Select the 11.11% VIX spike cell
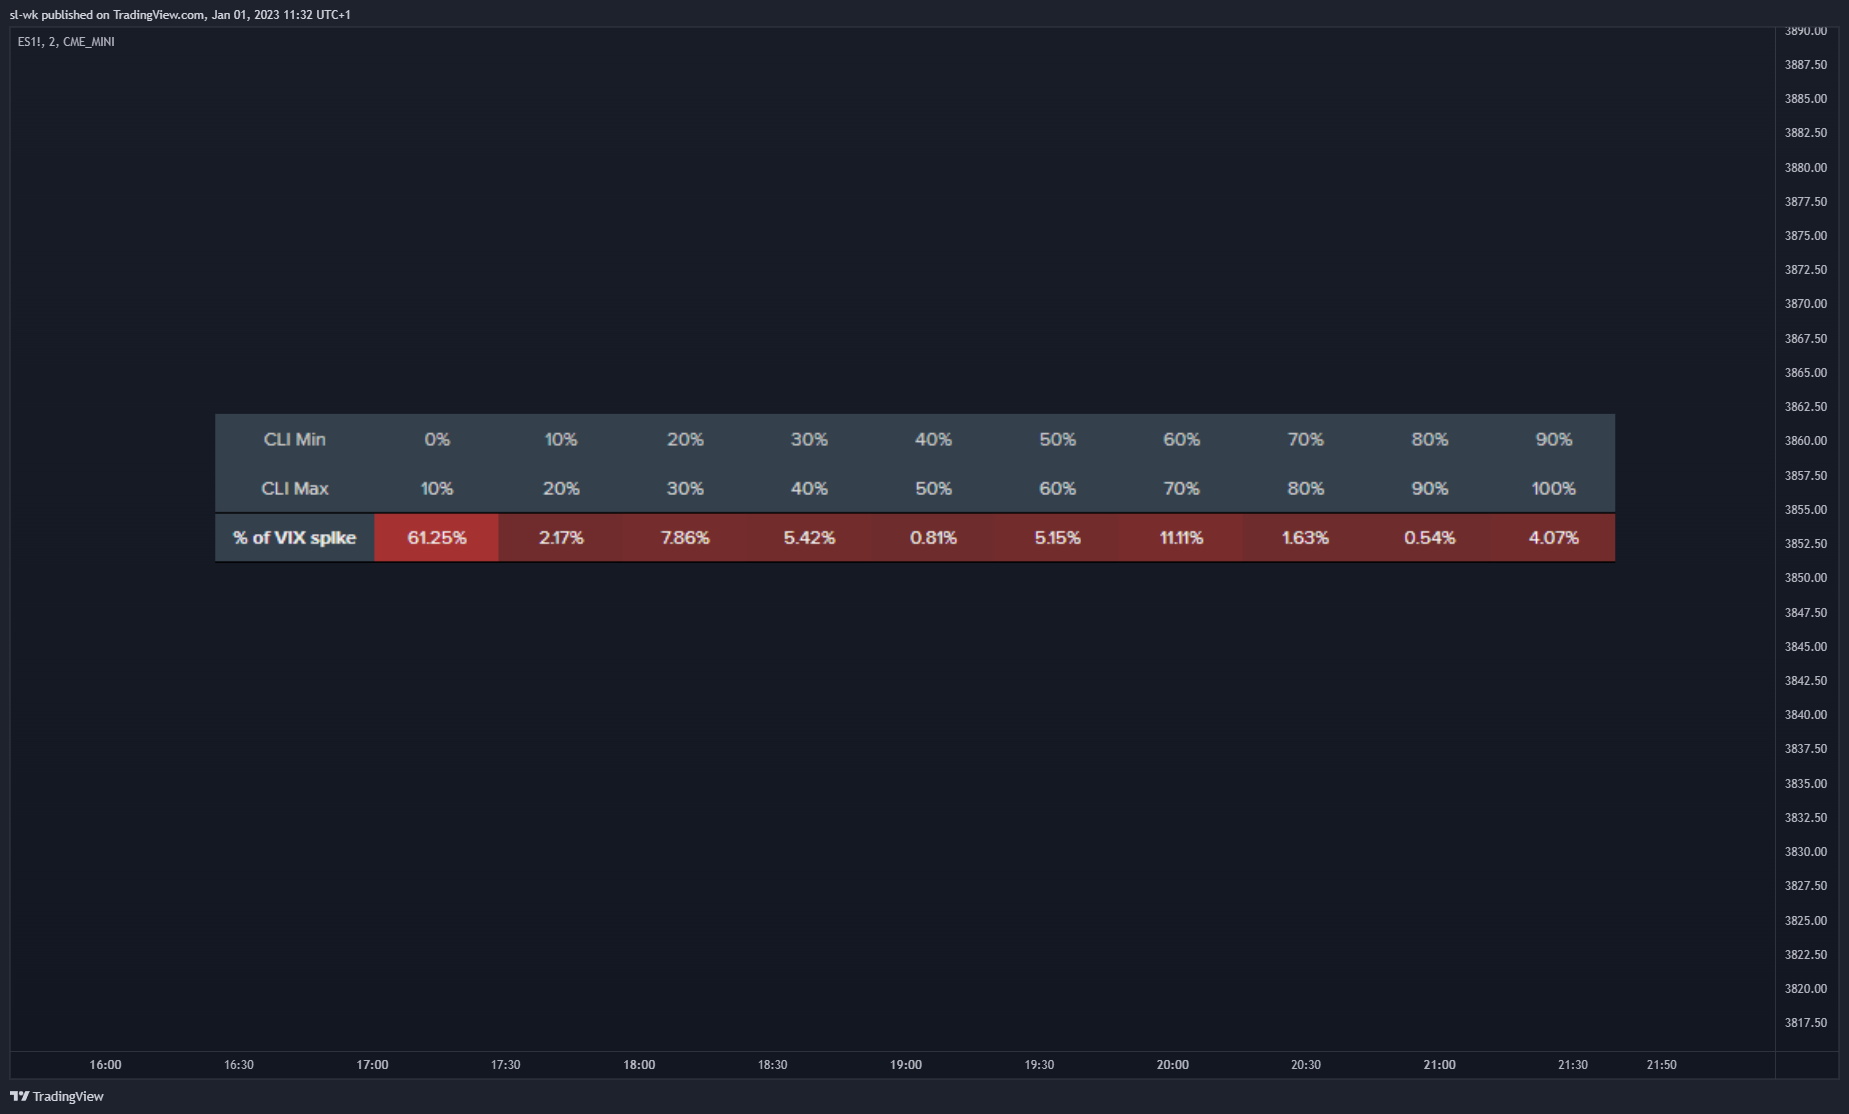 point(1181,538)
